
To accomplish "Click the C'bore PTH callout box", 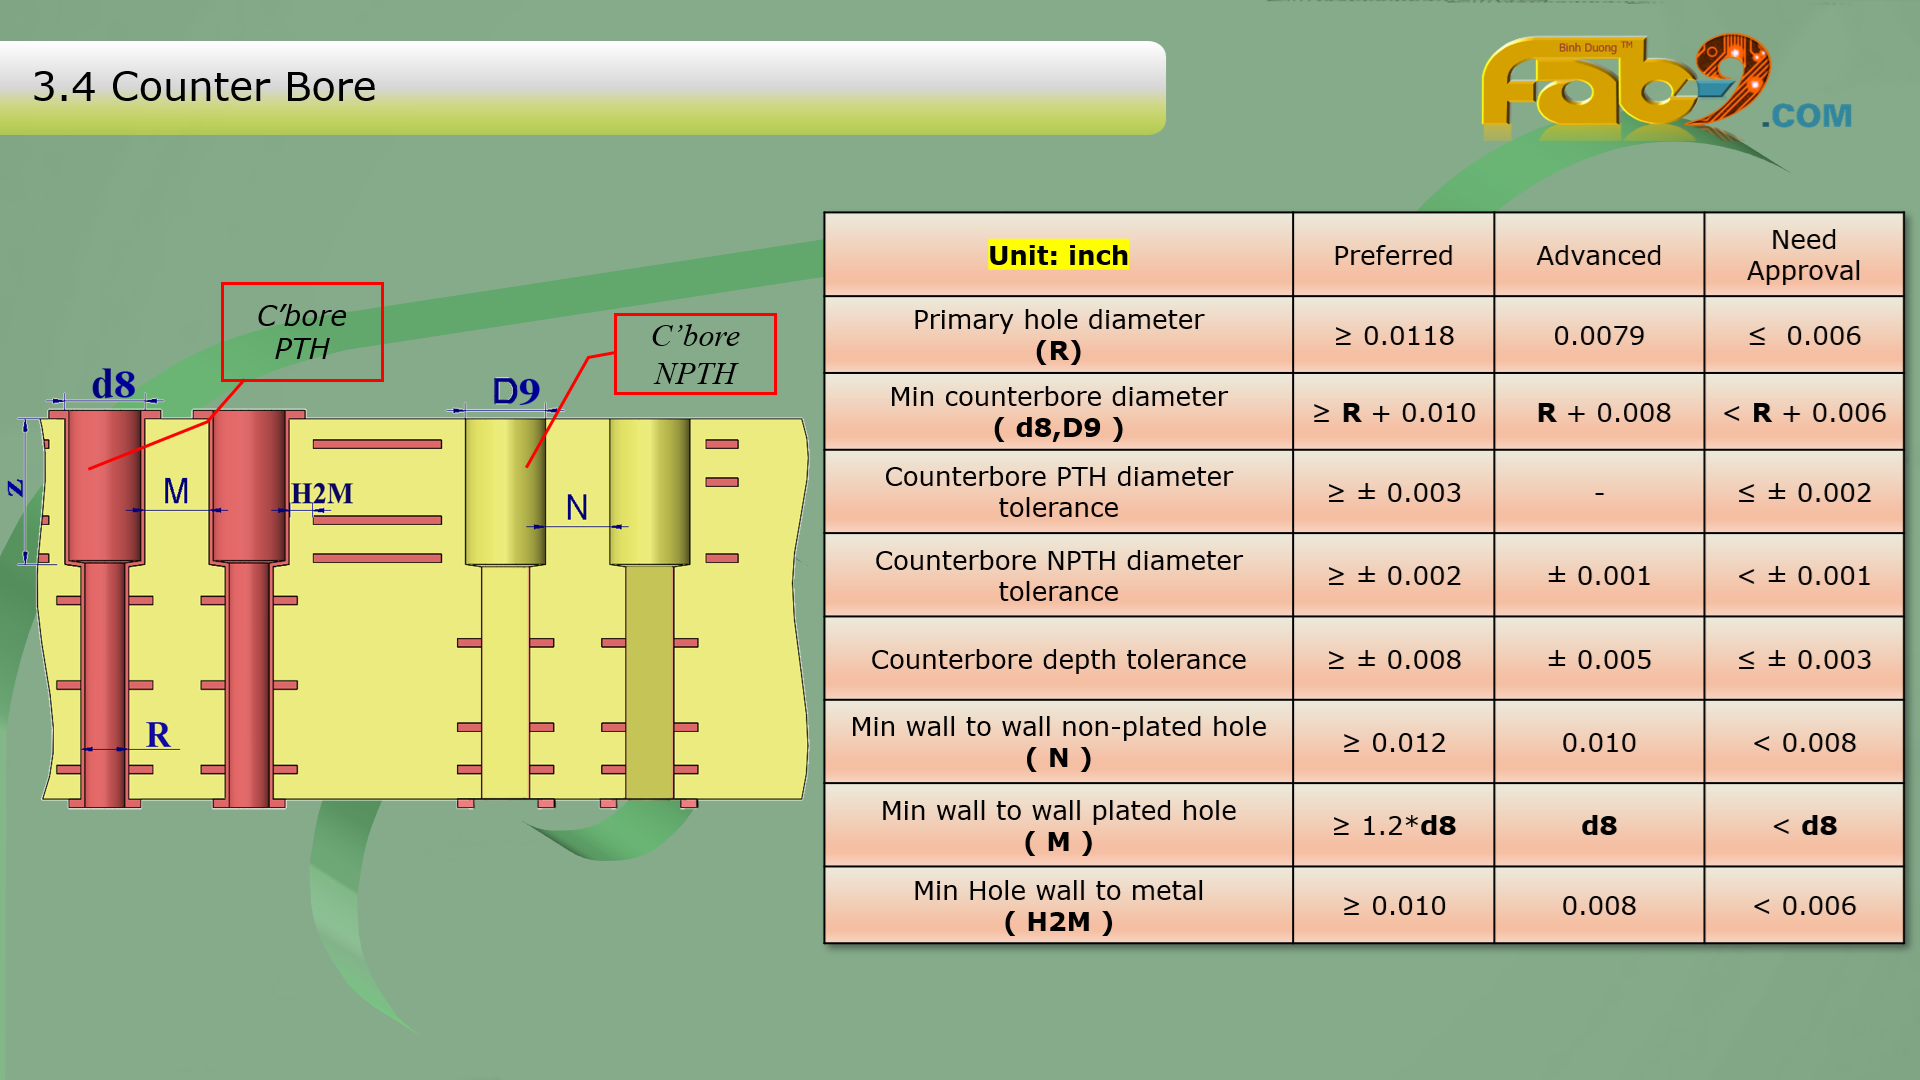I will coord(302,332).
